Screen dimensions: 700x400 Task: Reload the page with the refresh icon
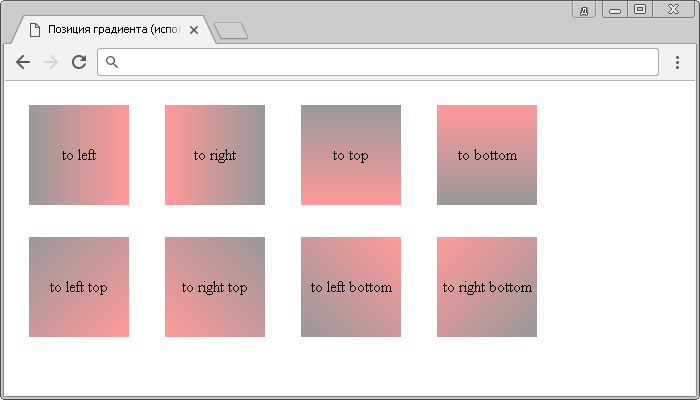coord(79,62)
